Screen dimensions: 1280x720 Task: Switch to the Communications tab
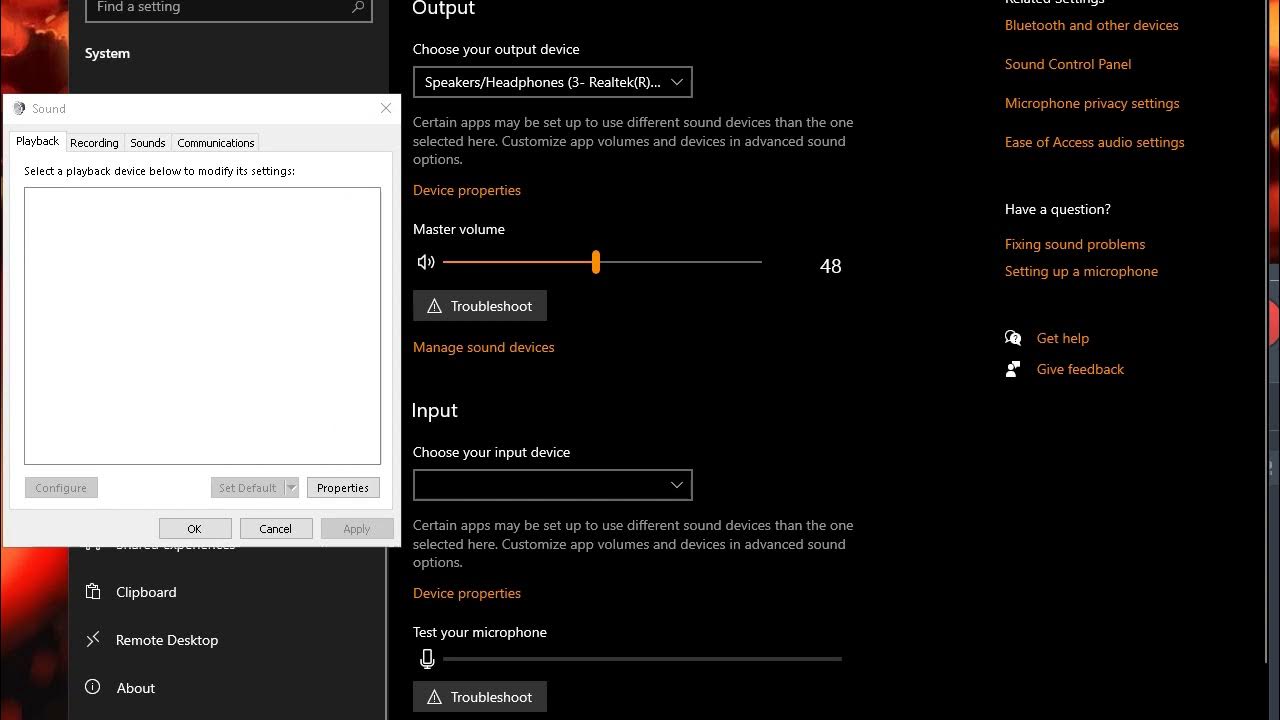[216, 143]
